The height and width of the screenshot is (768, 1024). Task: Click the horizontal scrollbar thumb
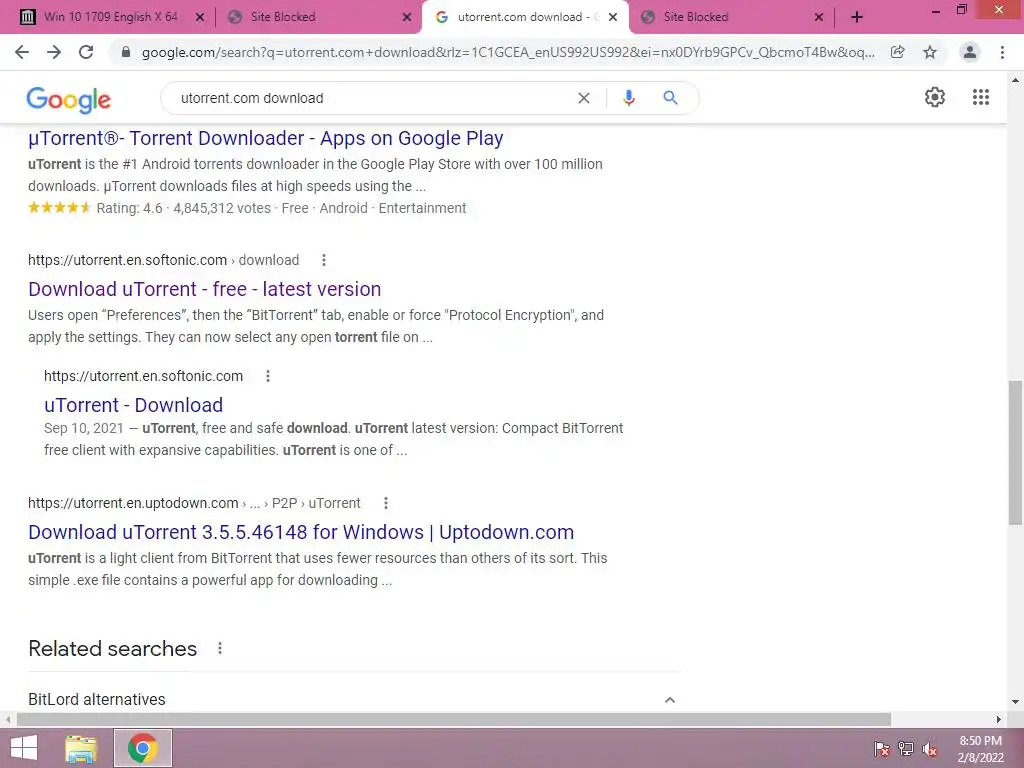click(454, 720)
